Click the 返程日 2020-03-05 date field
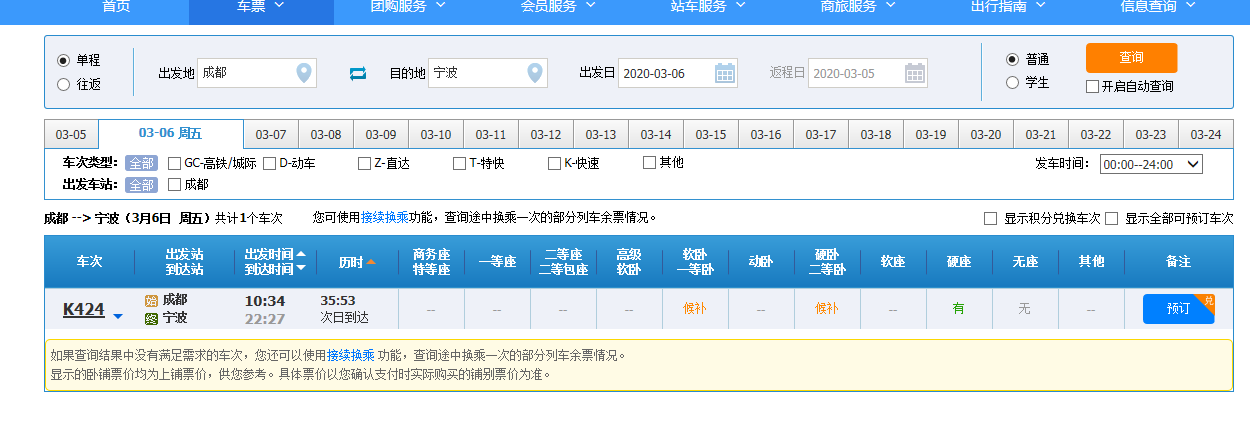 (x=868, y=73)
